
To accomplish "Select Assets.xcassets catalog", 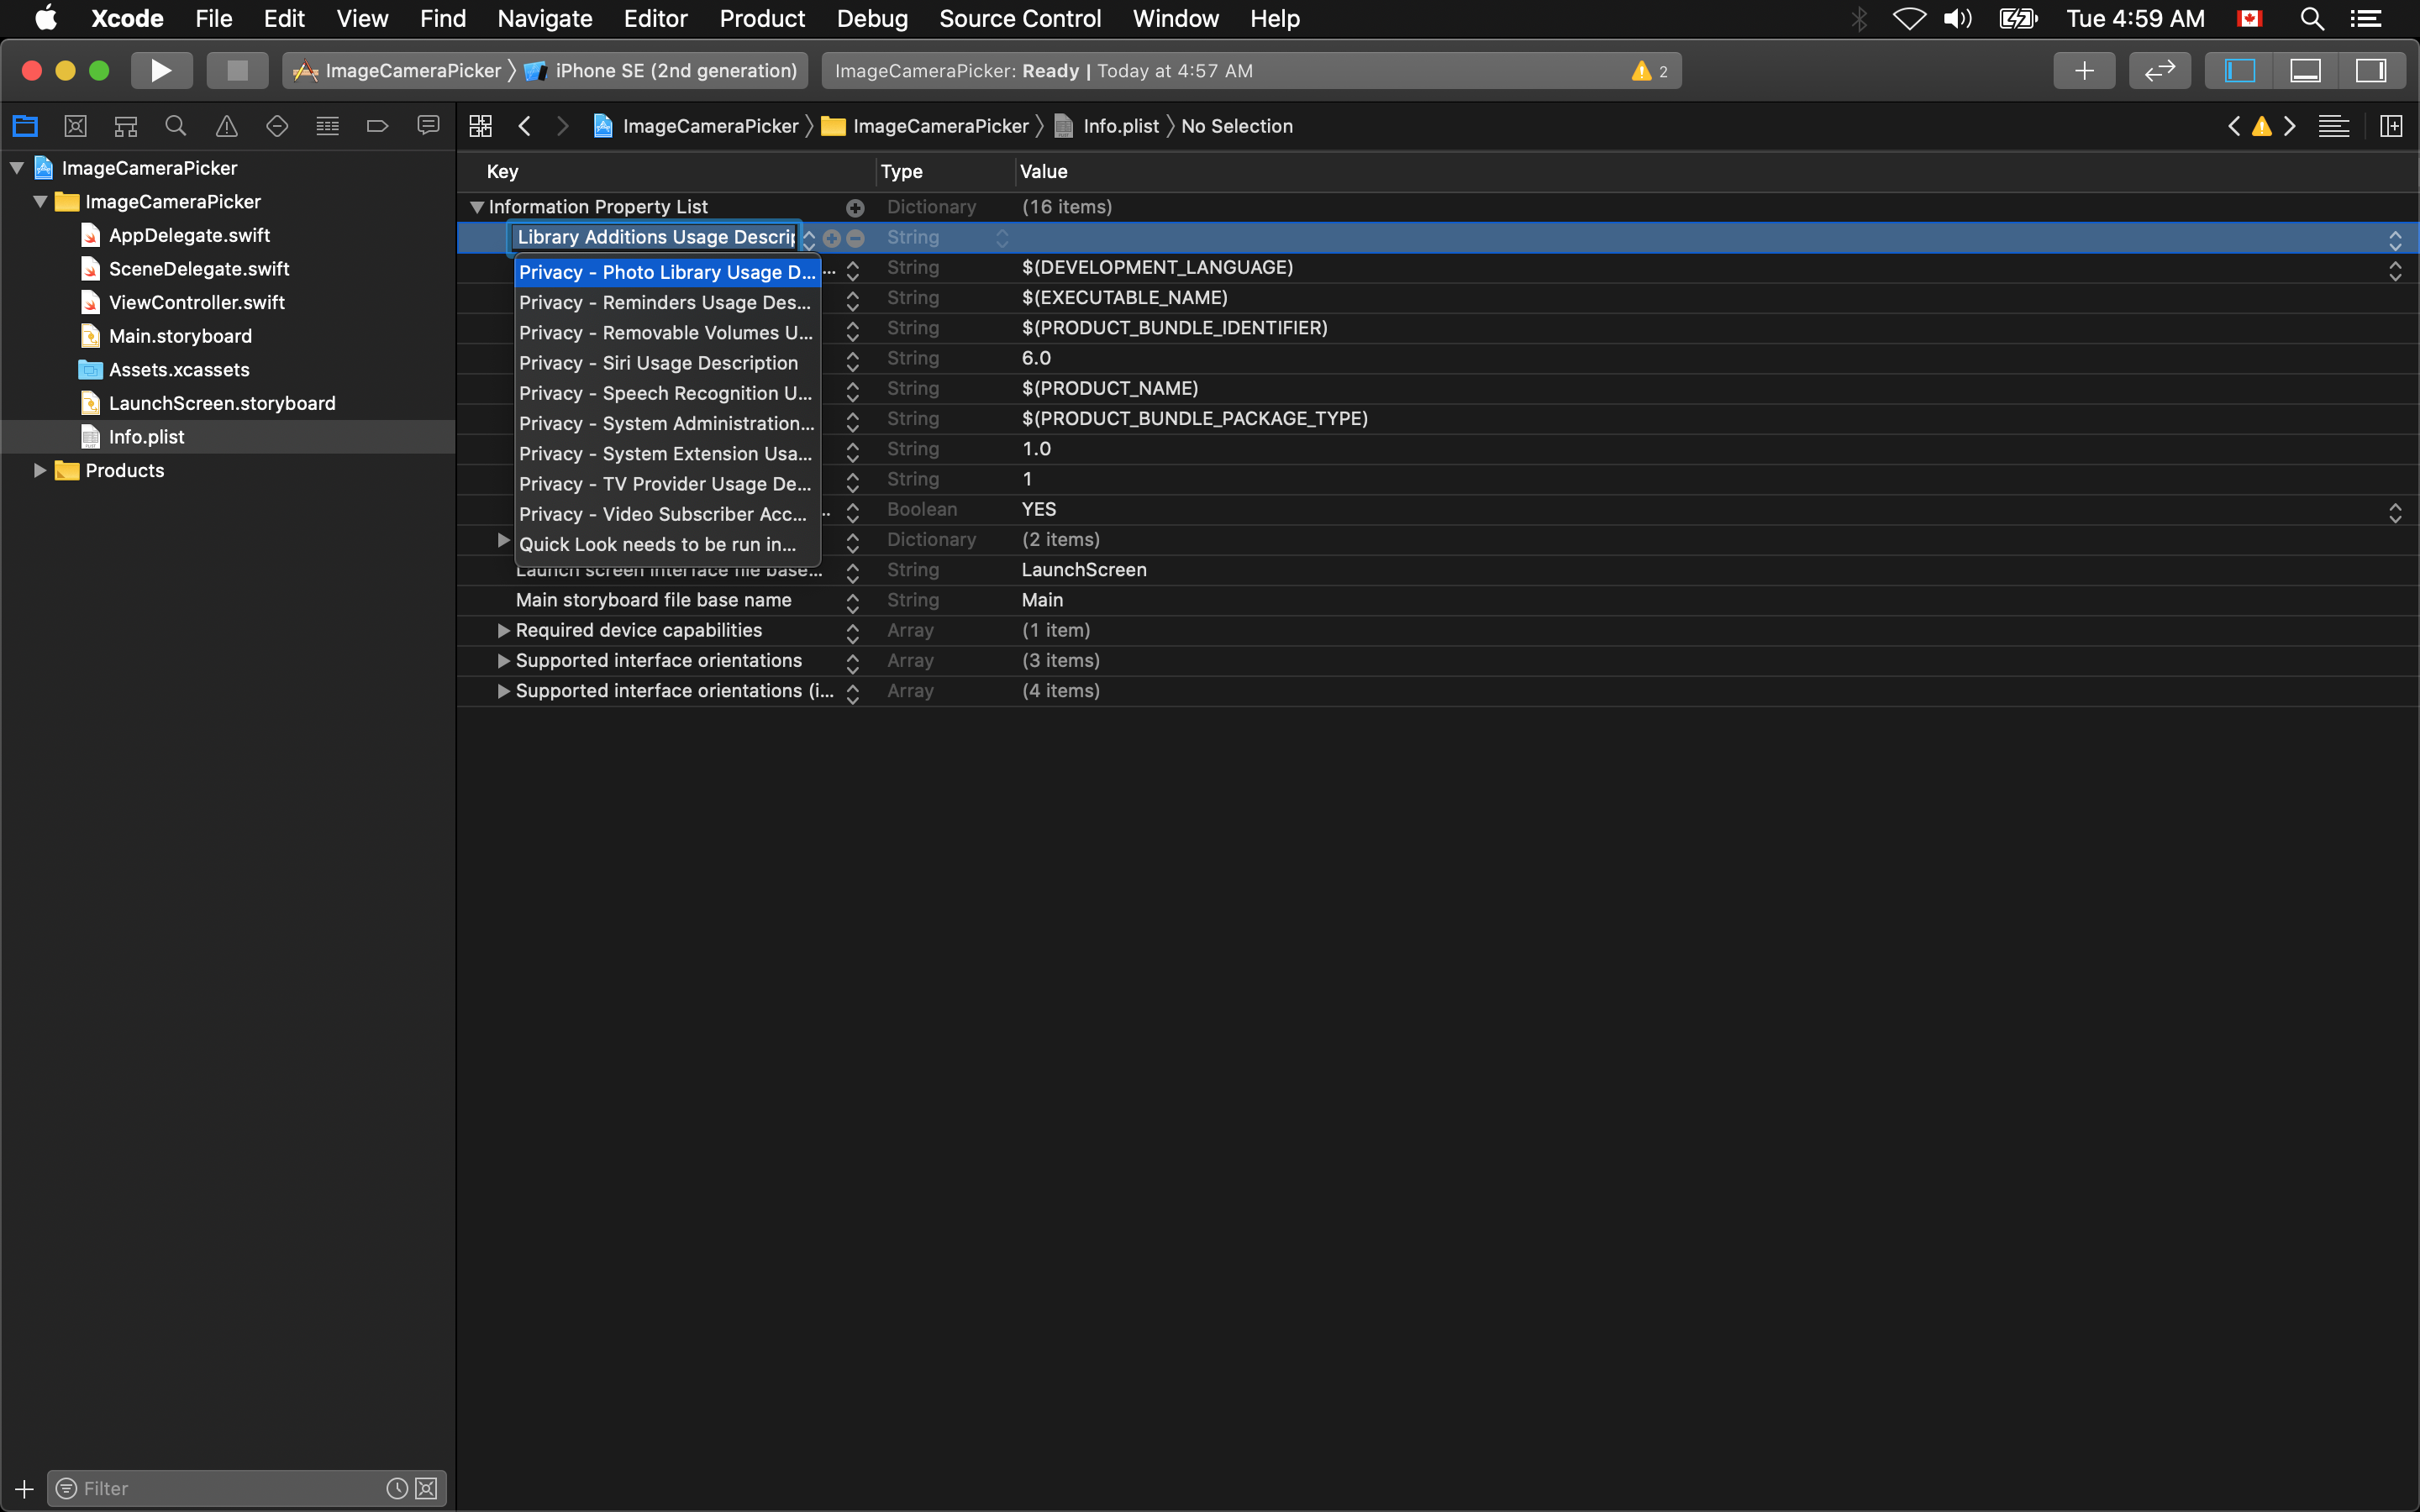I will point(179,370).
